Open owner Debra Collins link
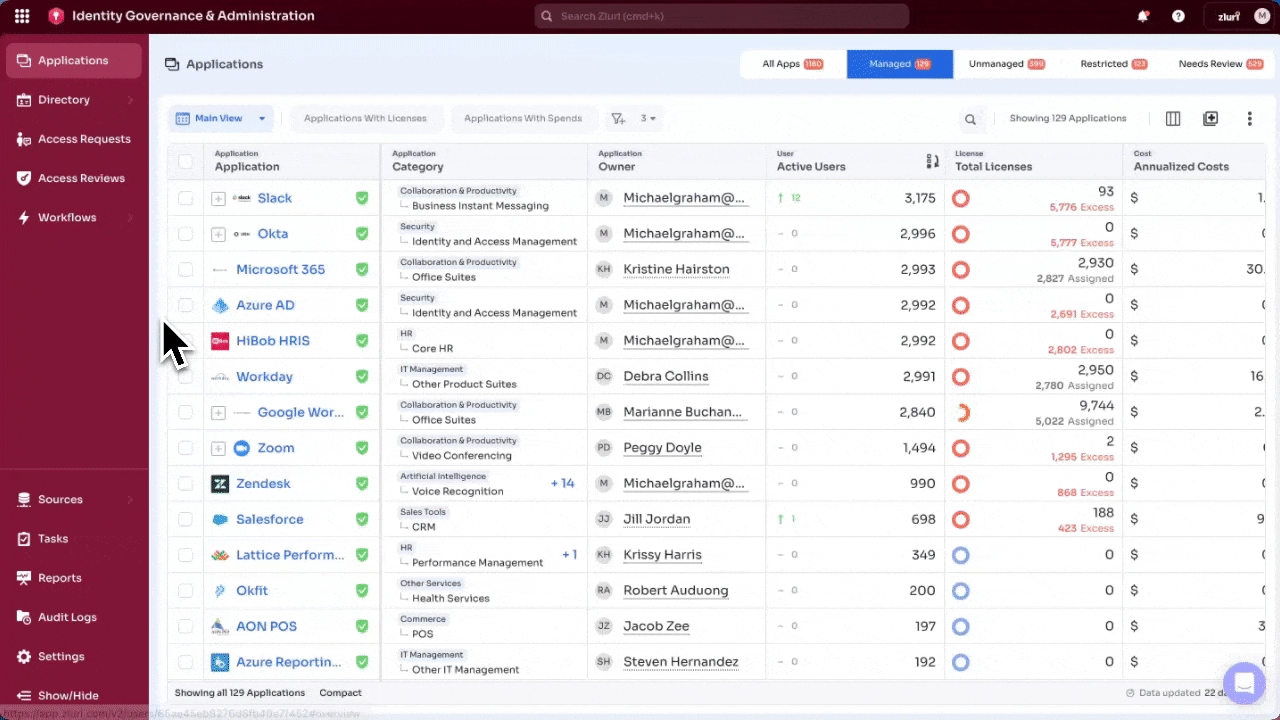 point(666,377)
